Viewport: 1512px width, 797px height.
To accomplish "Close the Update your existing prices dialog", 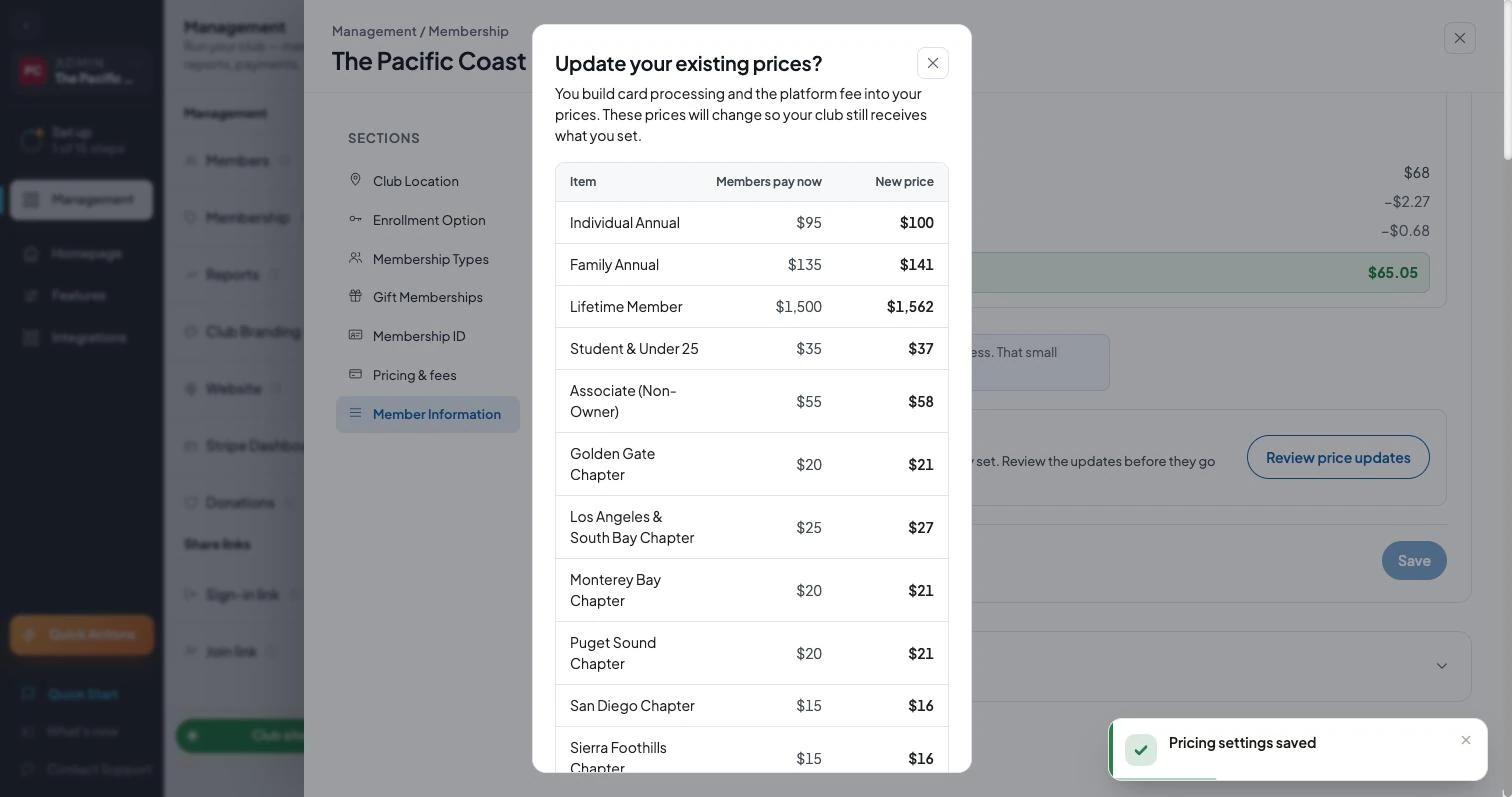I will (932, 63).
